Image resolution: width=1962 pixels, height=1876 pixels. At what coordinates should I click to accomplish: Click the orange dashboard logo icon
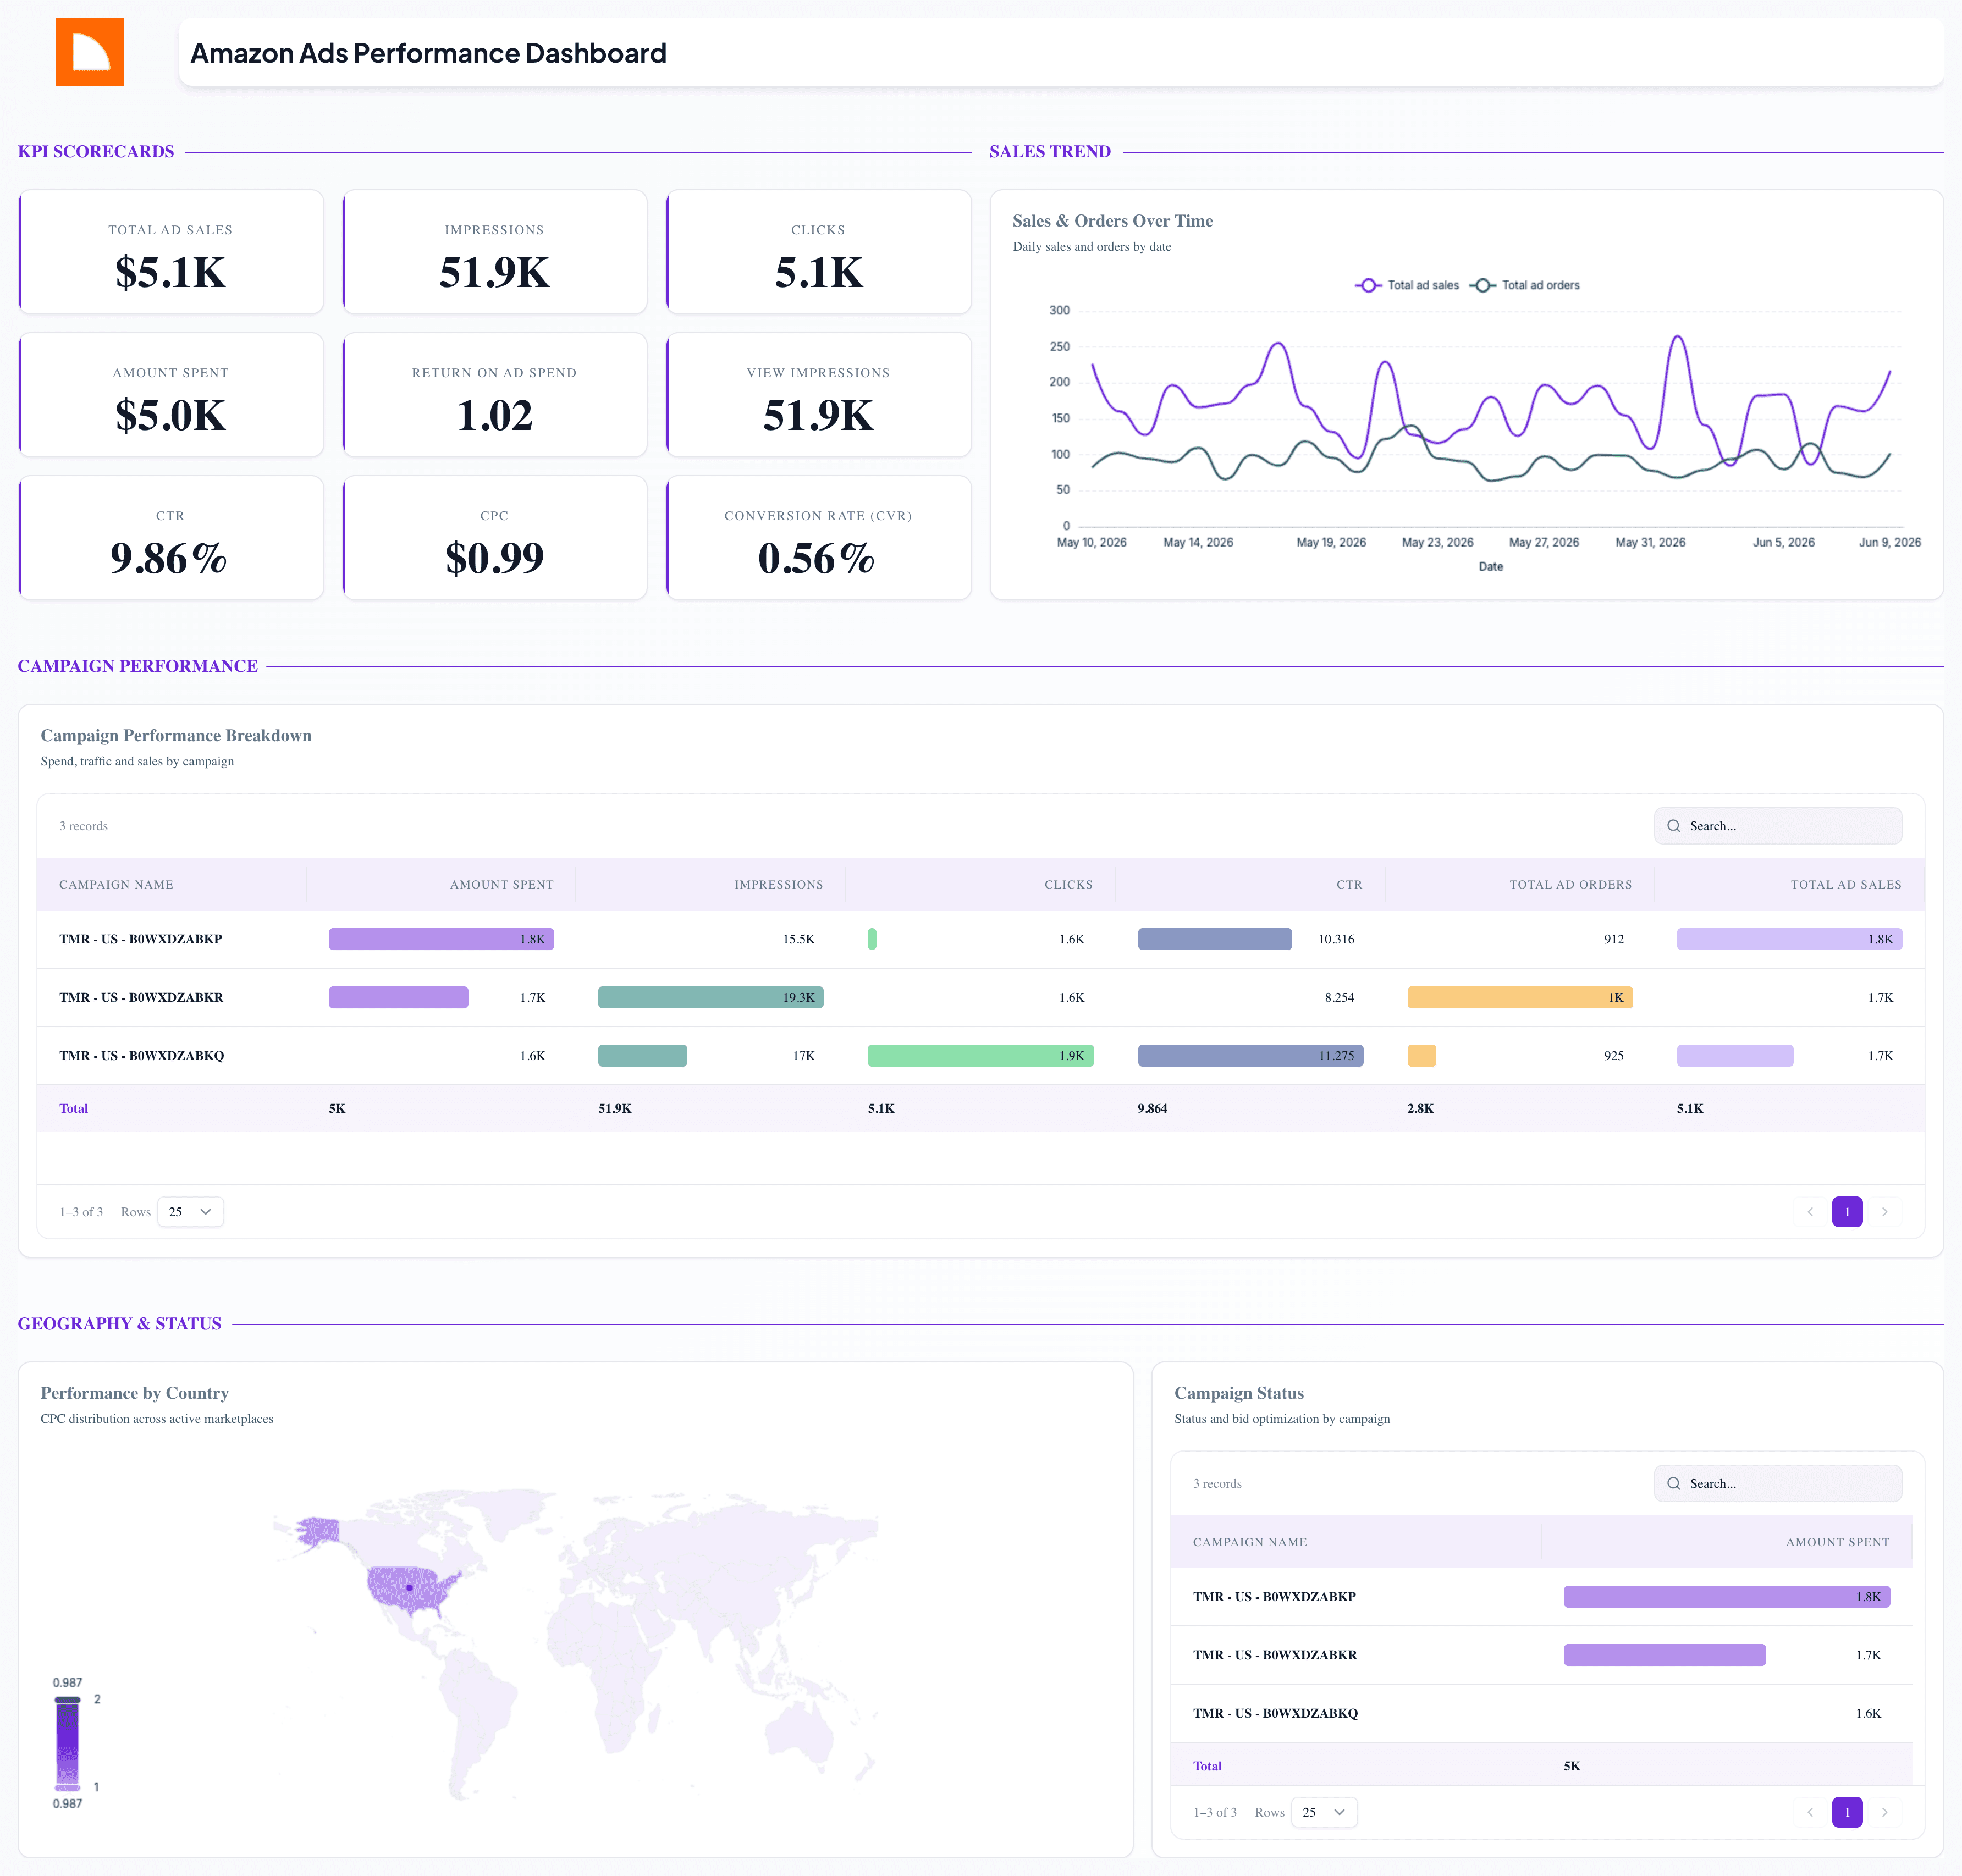(90, 51)
